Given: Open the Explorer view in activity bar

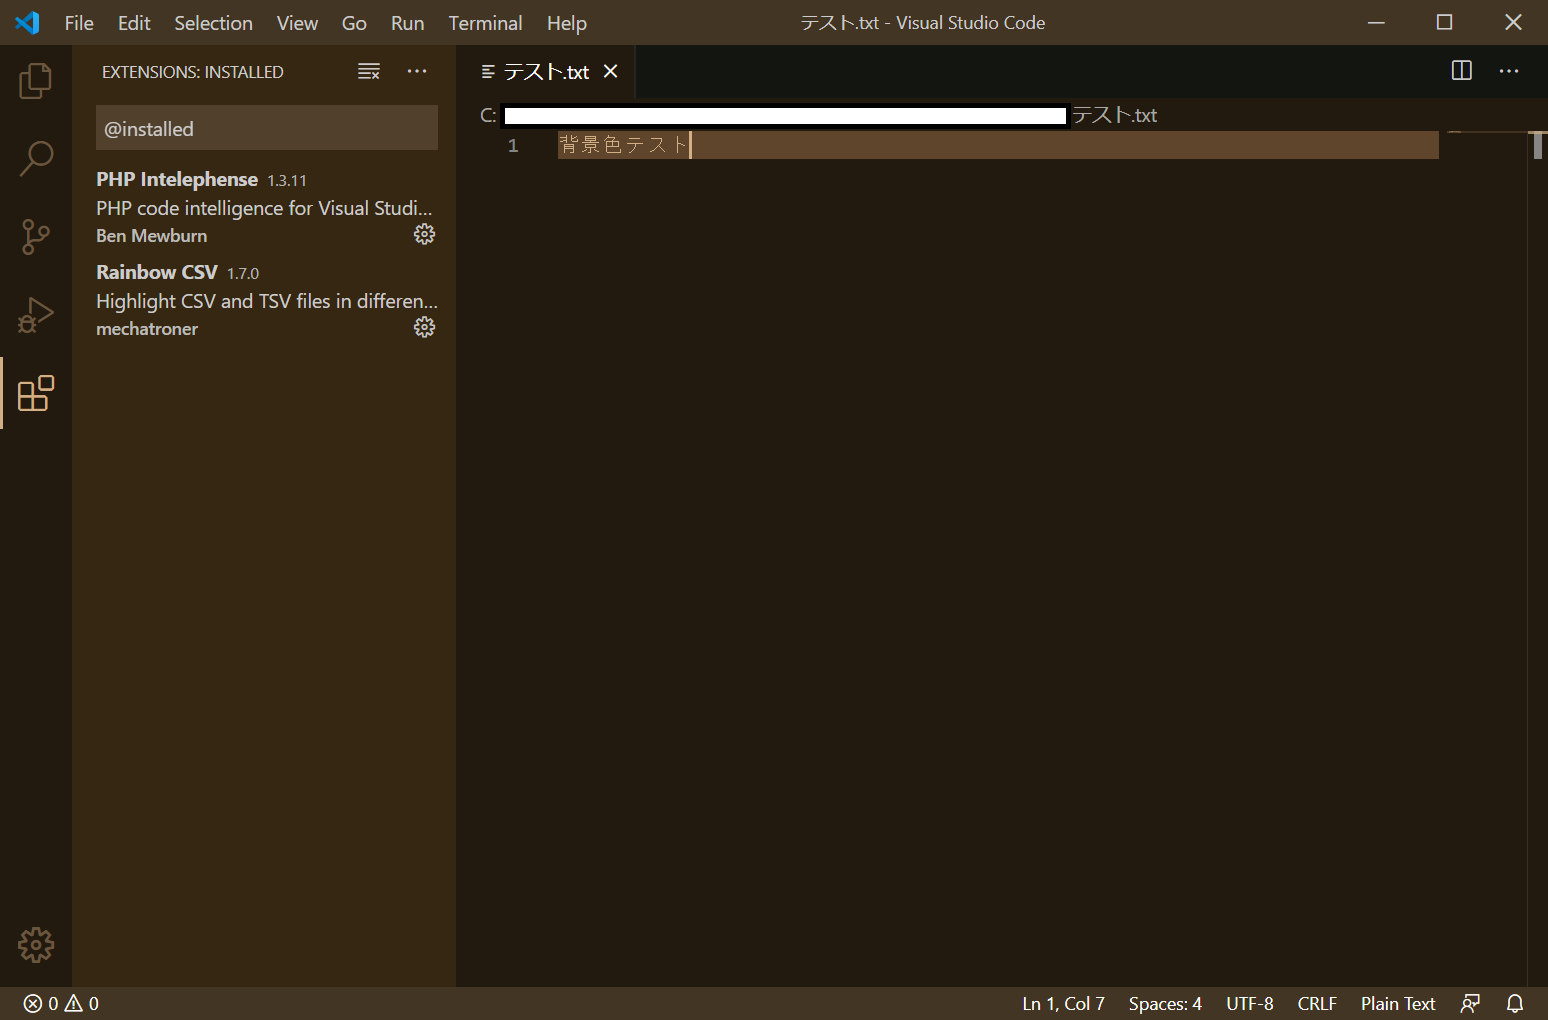Looking at the screenshot, I should tap(36, 81).
